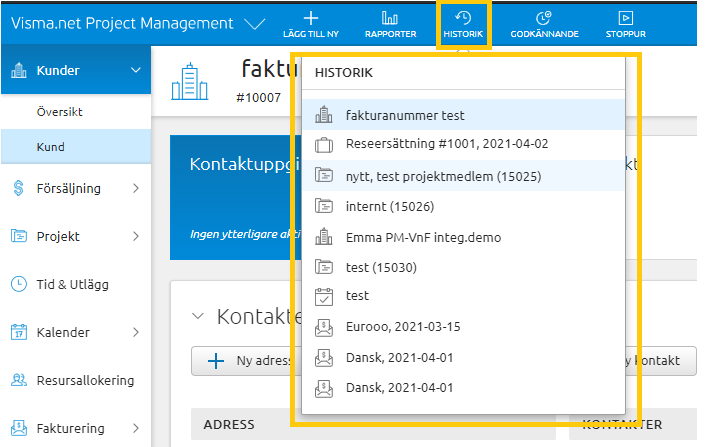Open test (15030) history entry
Screen dimensions: 708x447
[x=463, y=267]
